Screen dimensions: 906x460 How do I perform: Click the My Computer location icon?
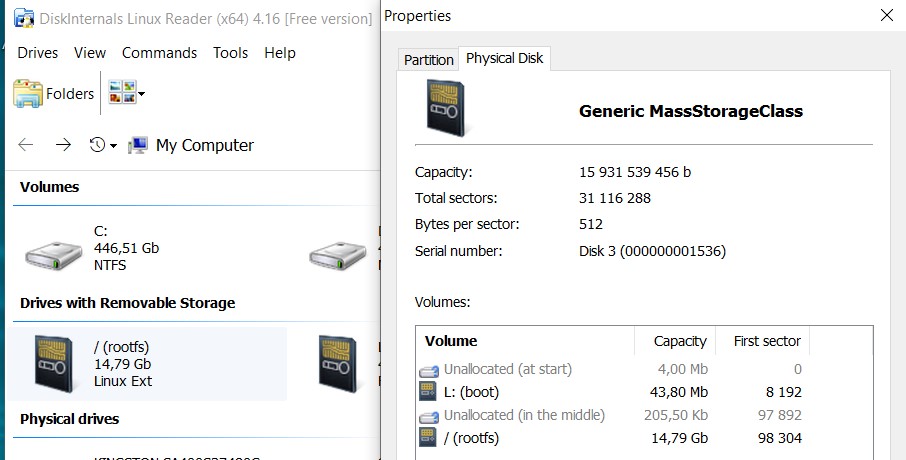[x=138, y=145]
